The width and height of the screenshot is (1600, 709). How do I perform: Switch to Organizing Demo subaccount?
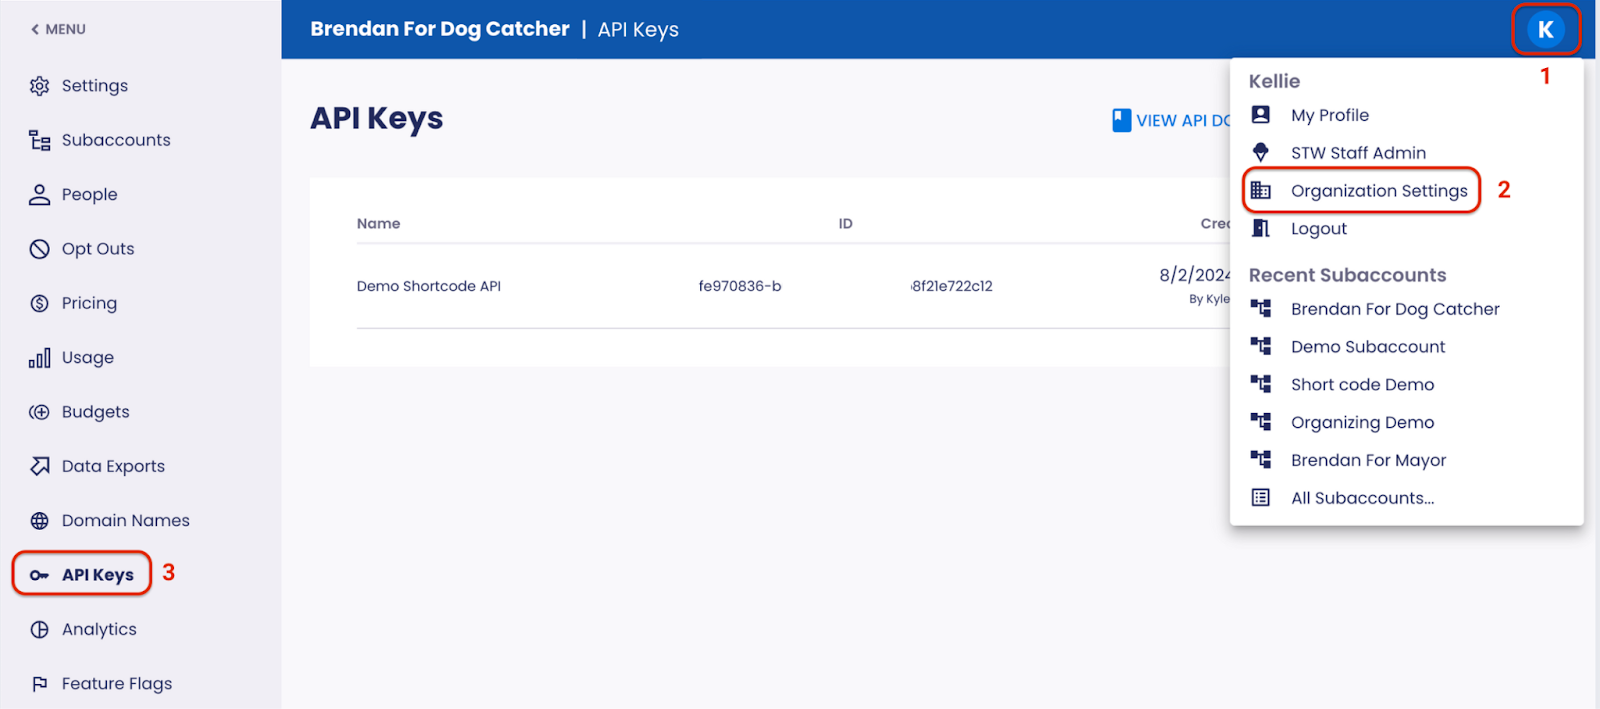(1362, 422)
